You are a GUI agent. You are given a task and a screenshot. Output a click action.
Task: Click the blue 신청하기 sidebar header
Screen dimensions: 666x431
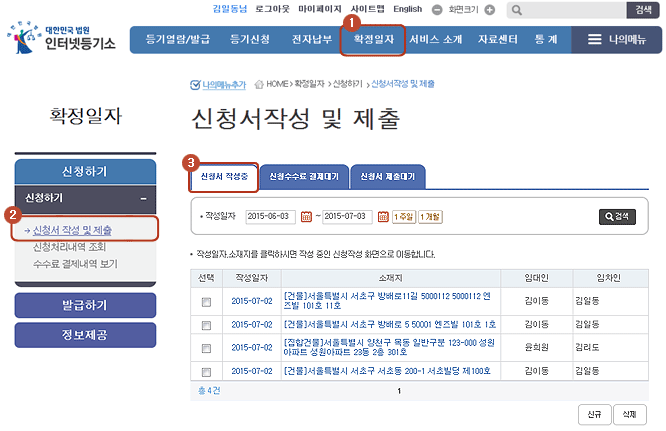point(85,172)
